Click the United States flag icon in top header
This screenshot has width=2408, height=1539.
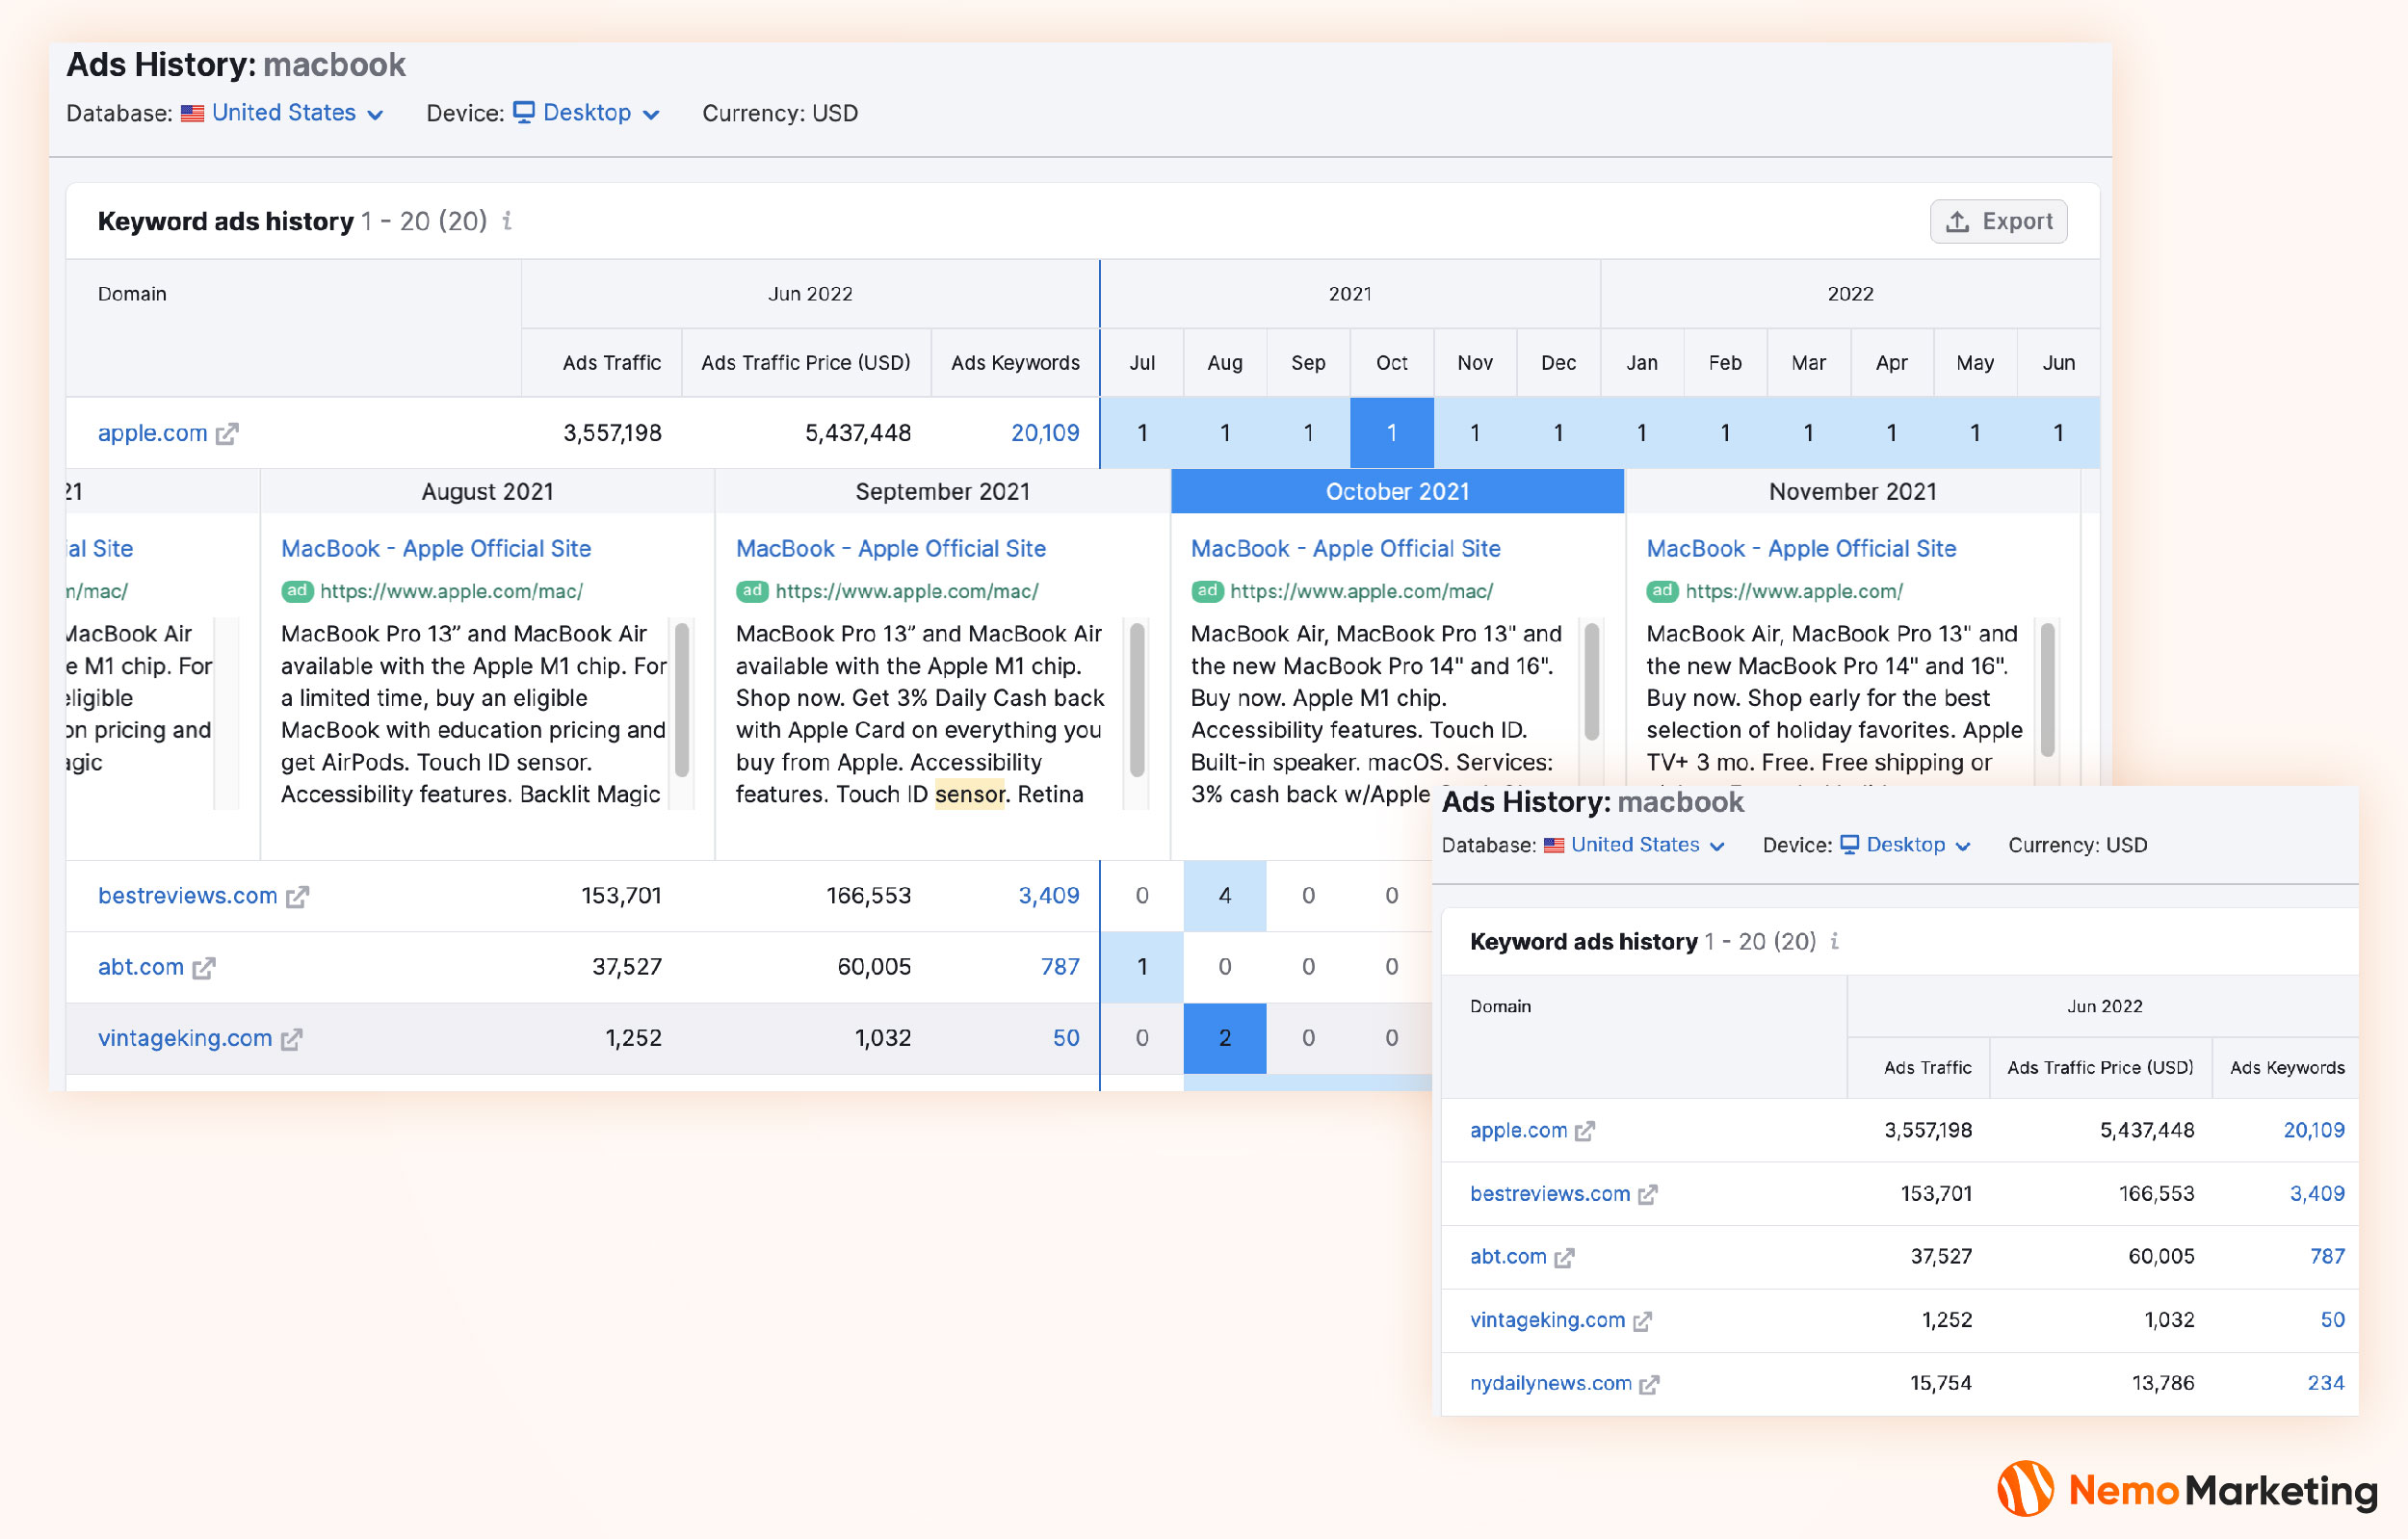tap(192, 113)
